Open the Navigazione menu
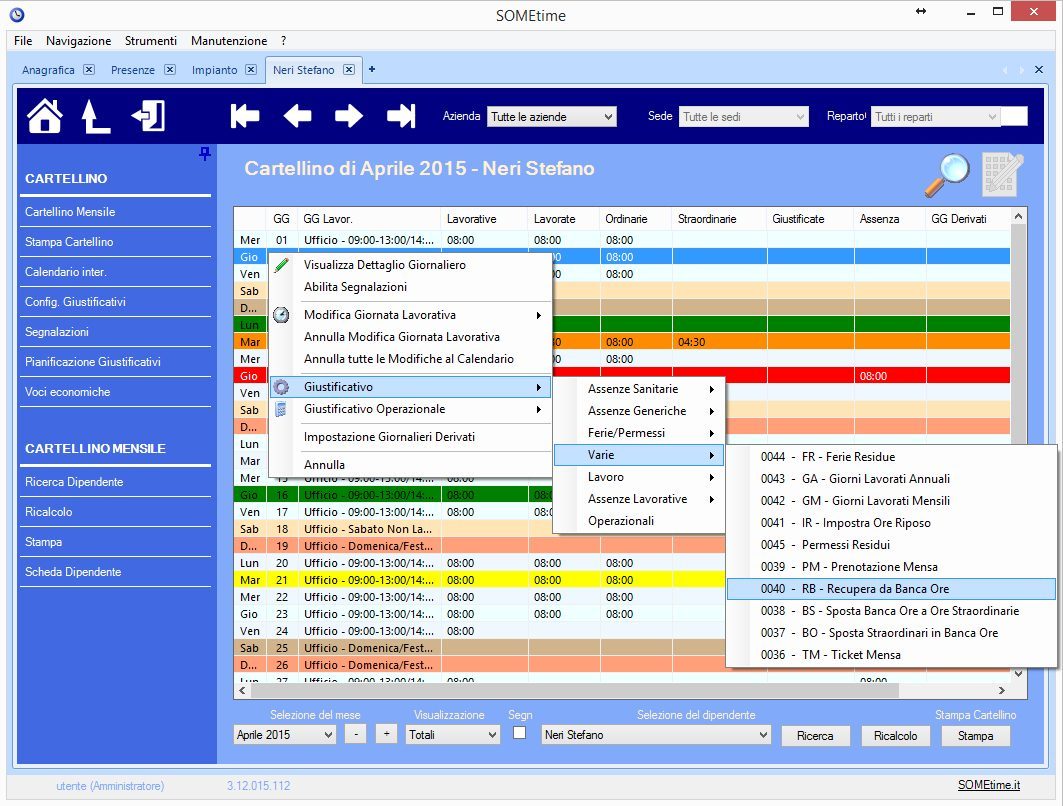The width and height of the screenshot is (1063, 806). [x=79, y=41]
